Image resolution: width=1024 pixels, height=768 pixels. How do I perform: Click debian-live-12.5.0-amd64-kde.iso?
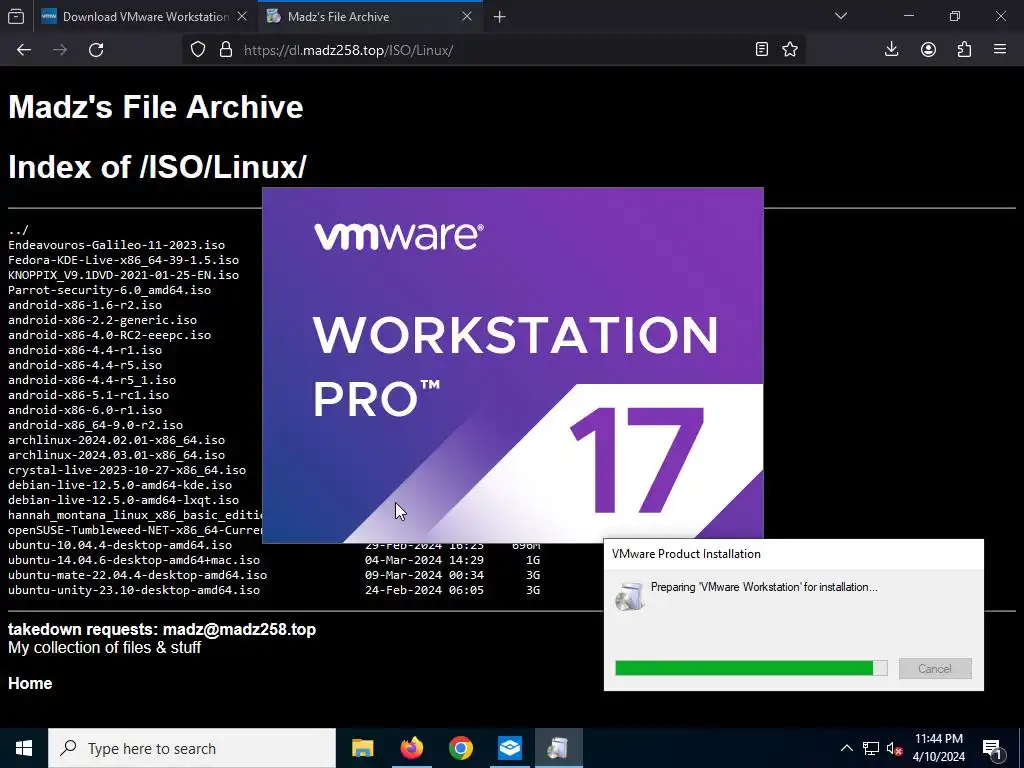click(x=120, y=485)
